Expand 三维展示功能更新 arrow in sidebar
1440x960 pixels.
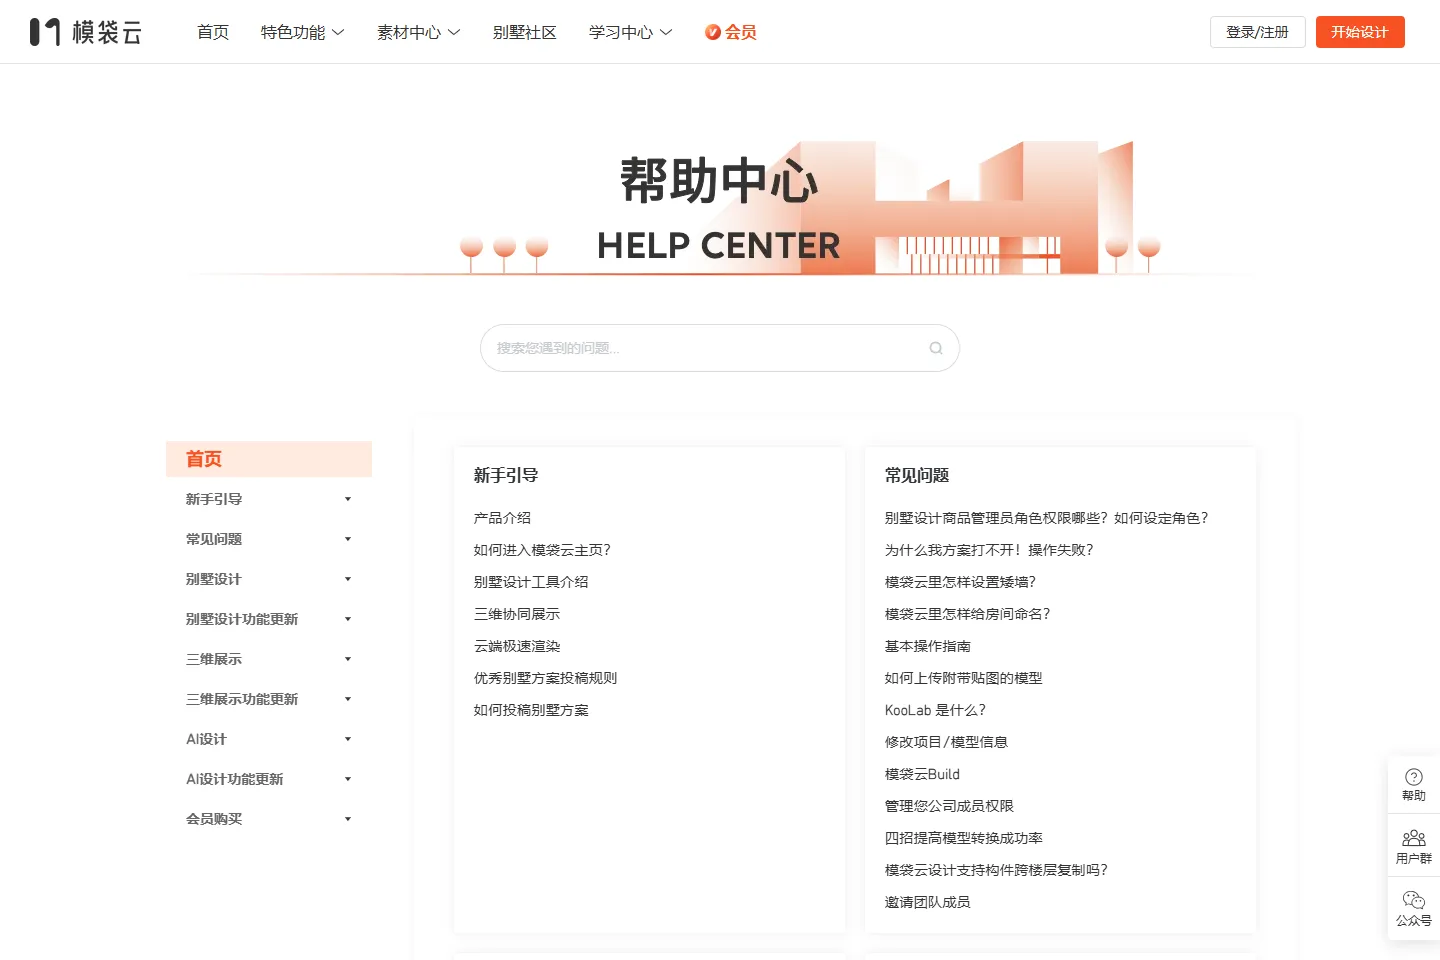[348, 699]
